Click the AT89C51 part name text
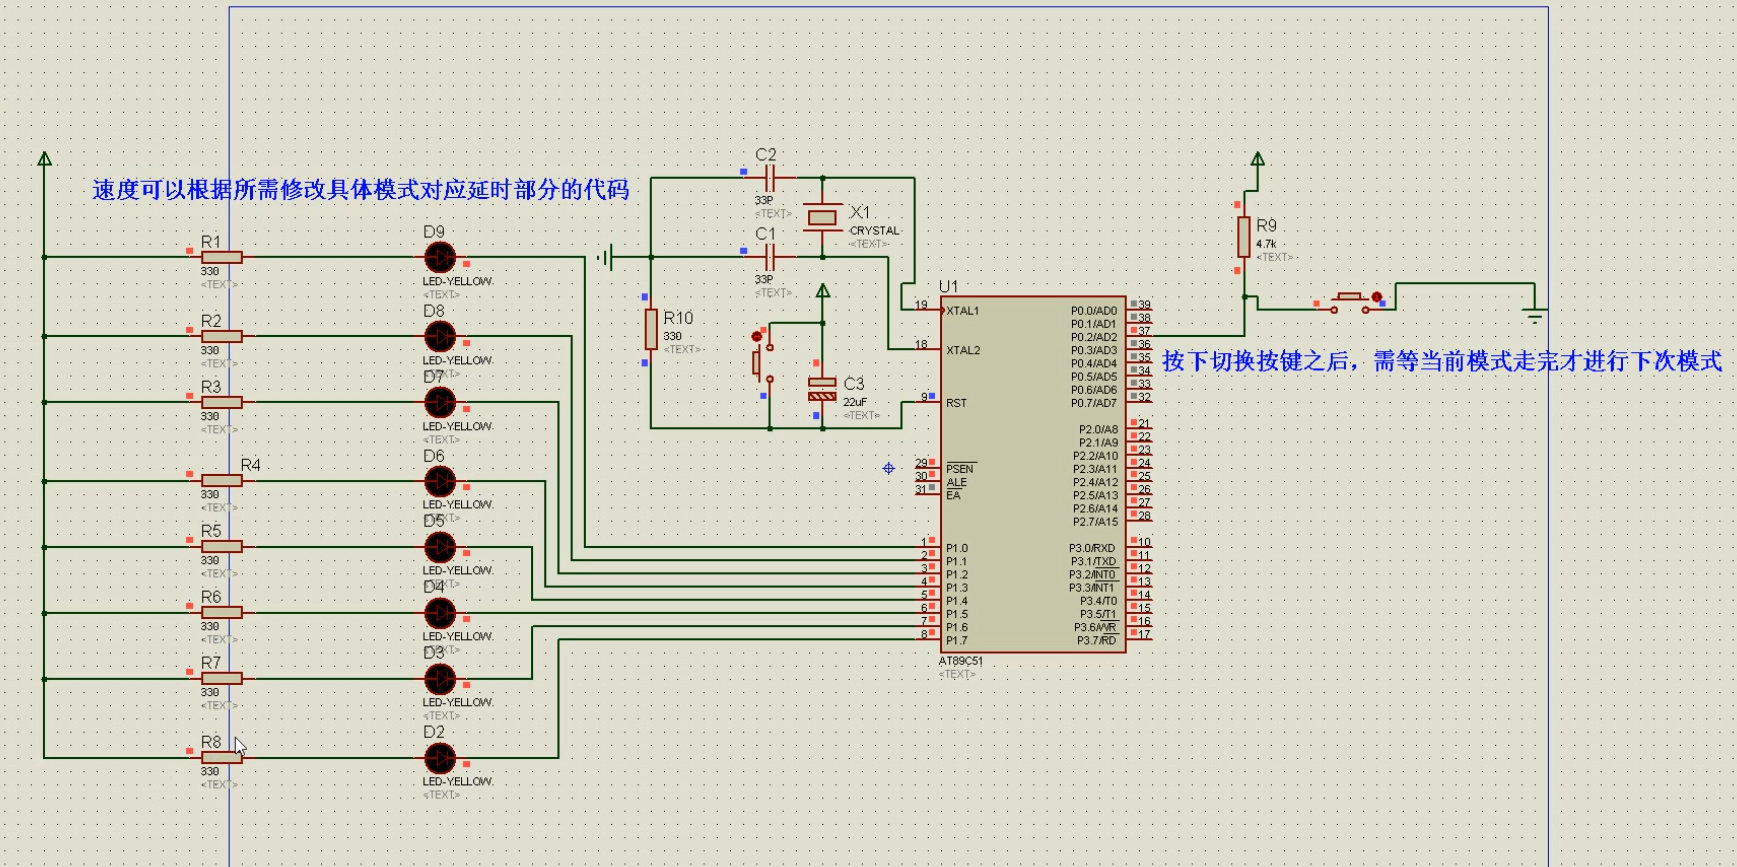This screenshot has height=867, width=1737. 960,661
